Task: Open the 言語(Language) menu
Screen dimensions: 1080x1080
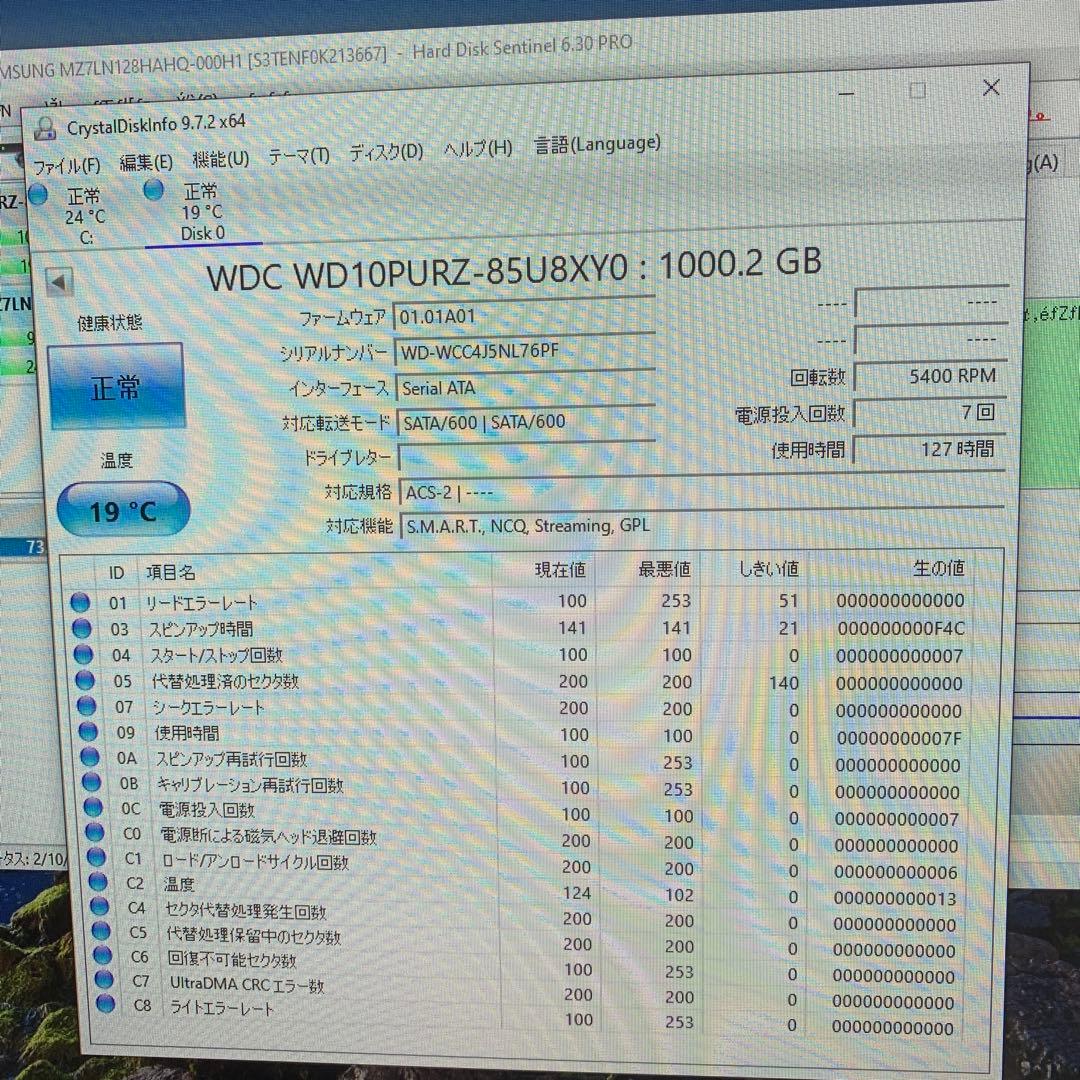Action: 600,143
